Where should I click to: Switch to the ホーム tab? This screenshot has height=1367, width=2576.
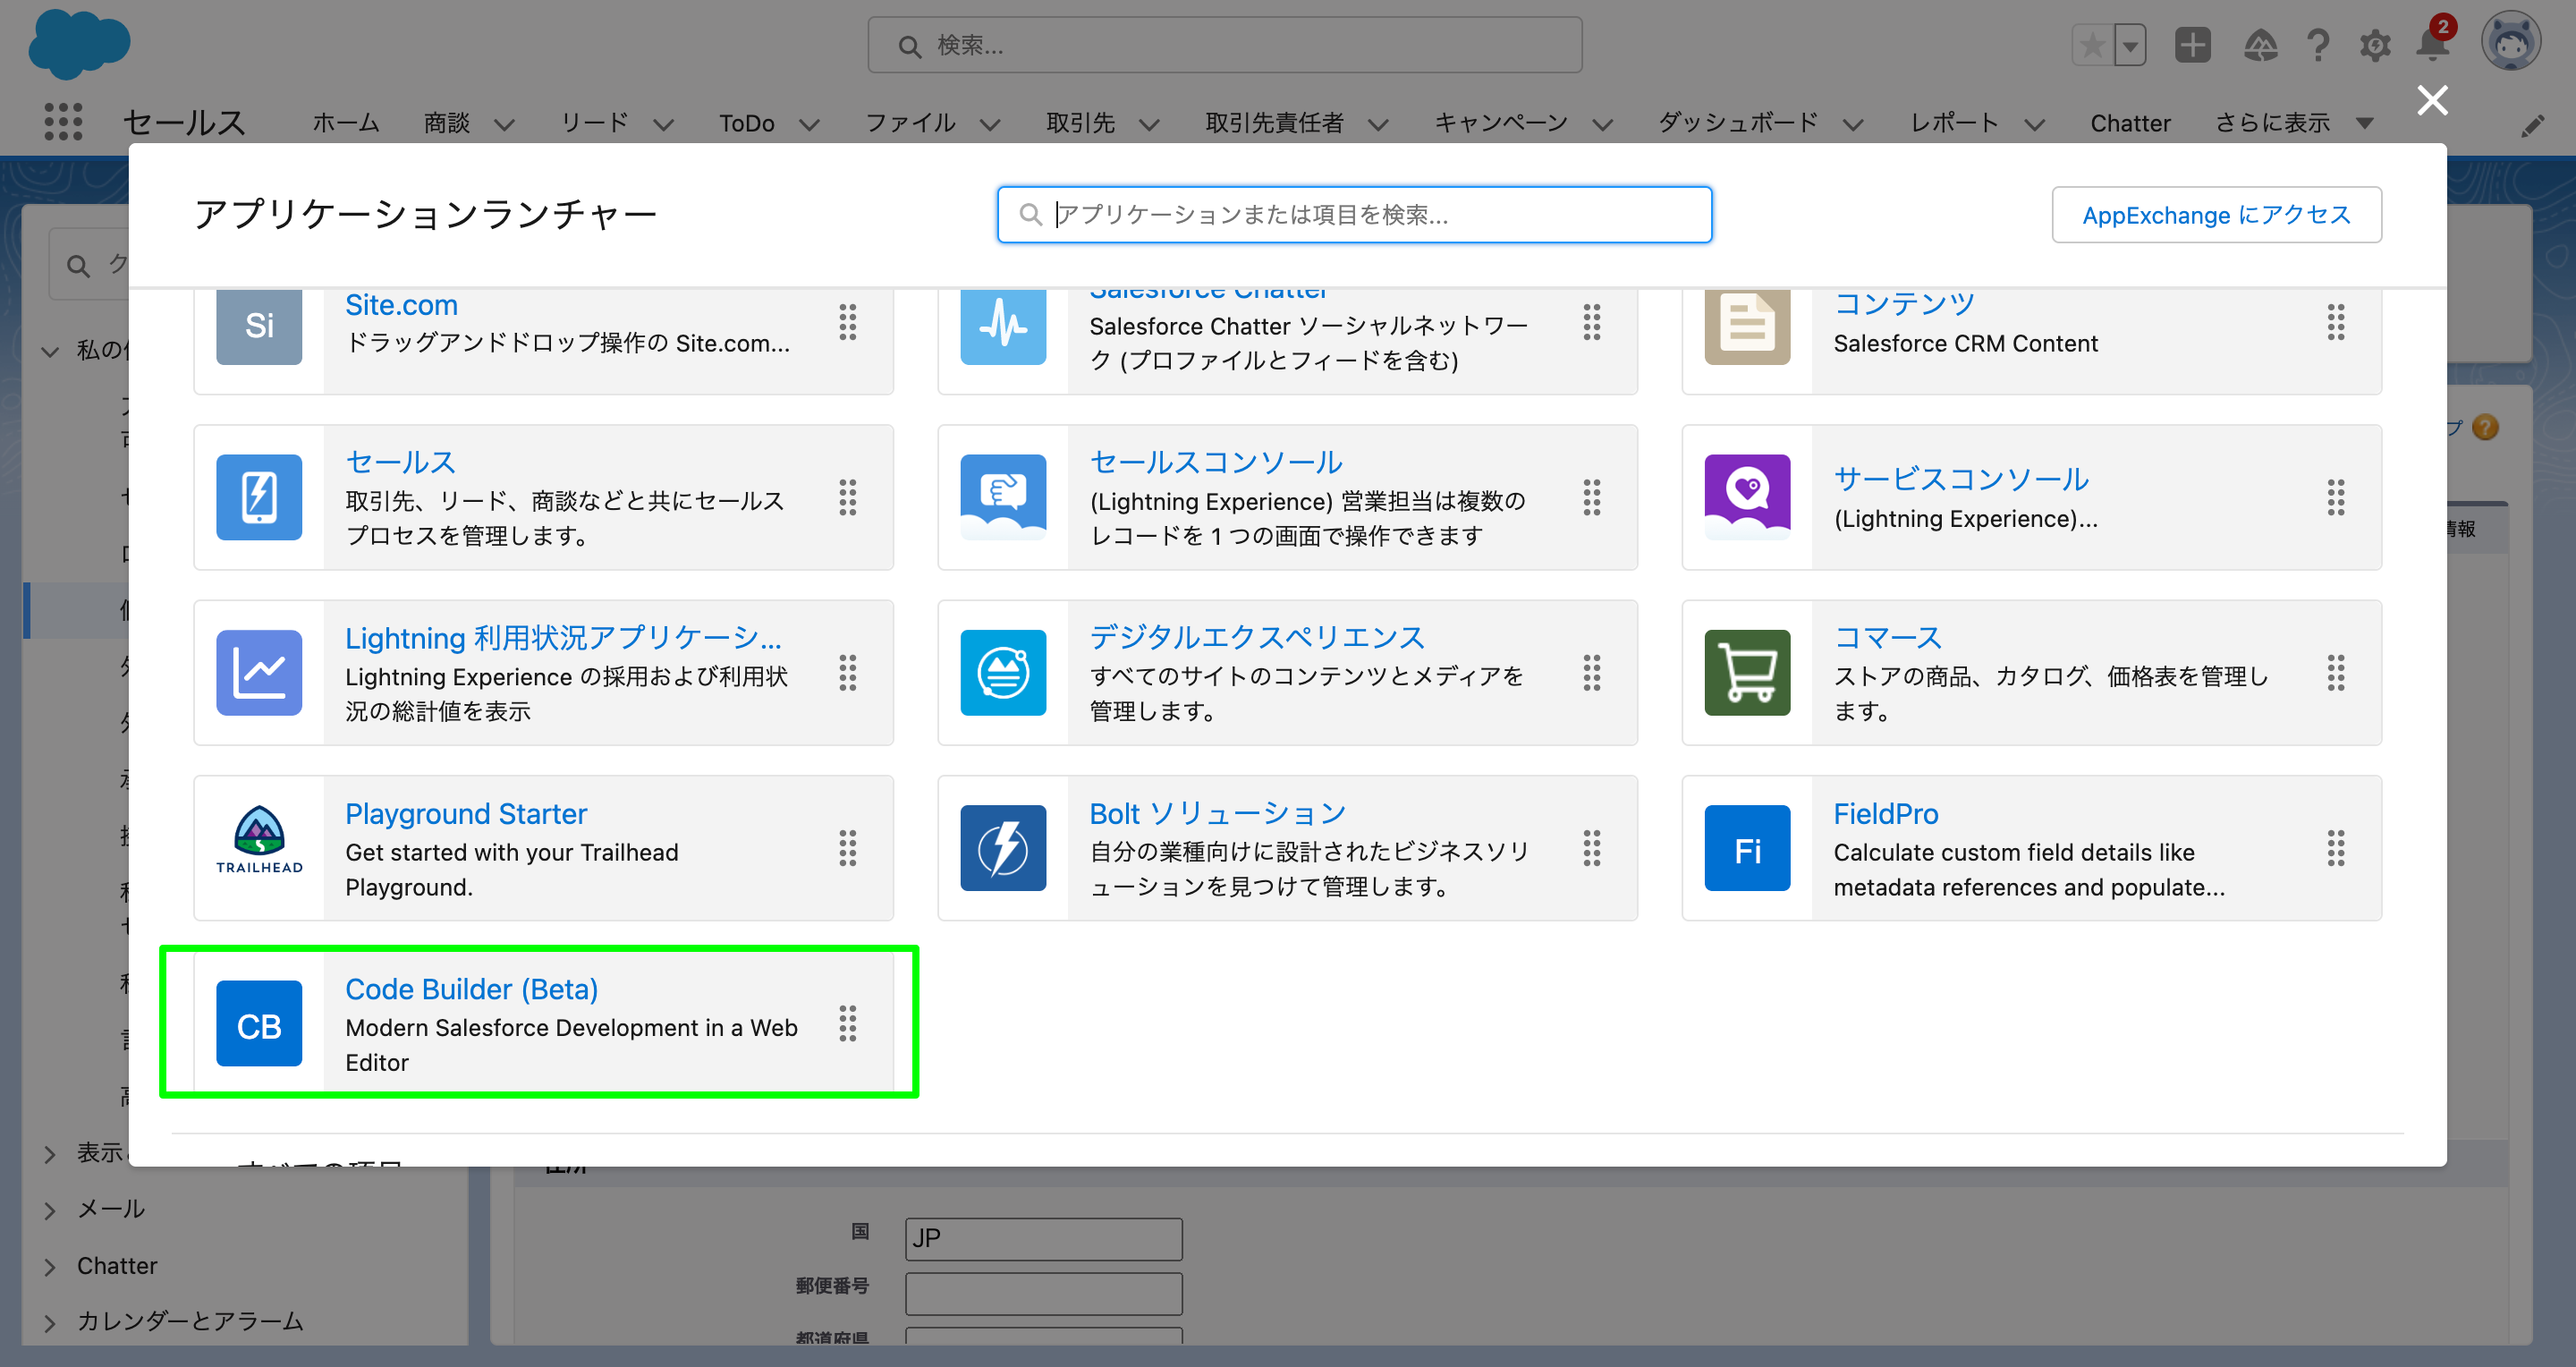(x=344, y=122)
